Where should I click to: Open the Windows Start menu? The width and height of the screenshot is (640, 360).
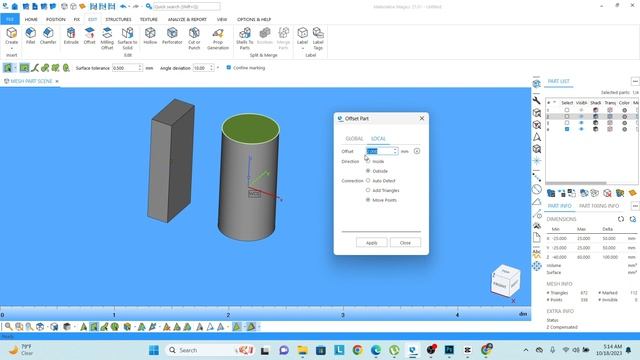coord(153,350)
